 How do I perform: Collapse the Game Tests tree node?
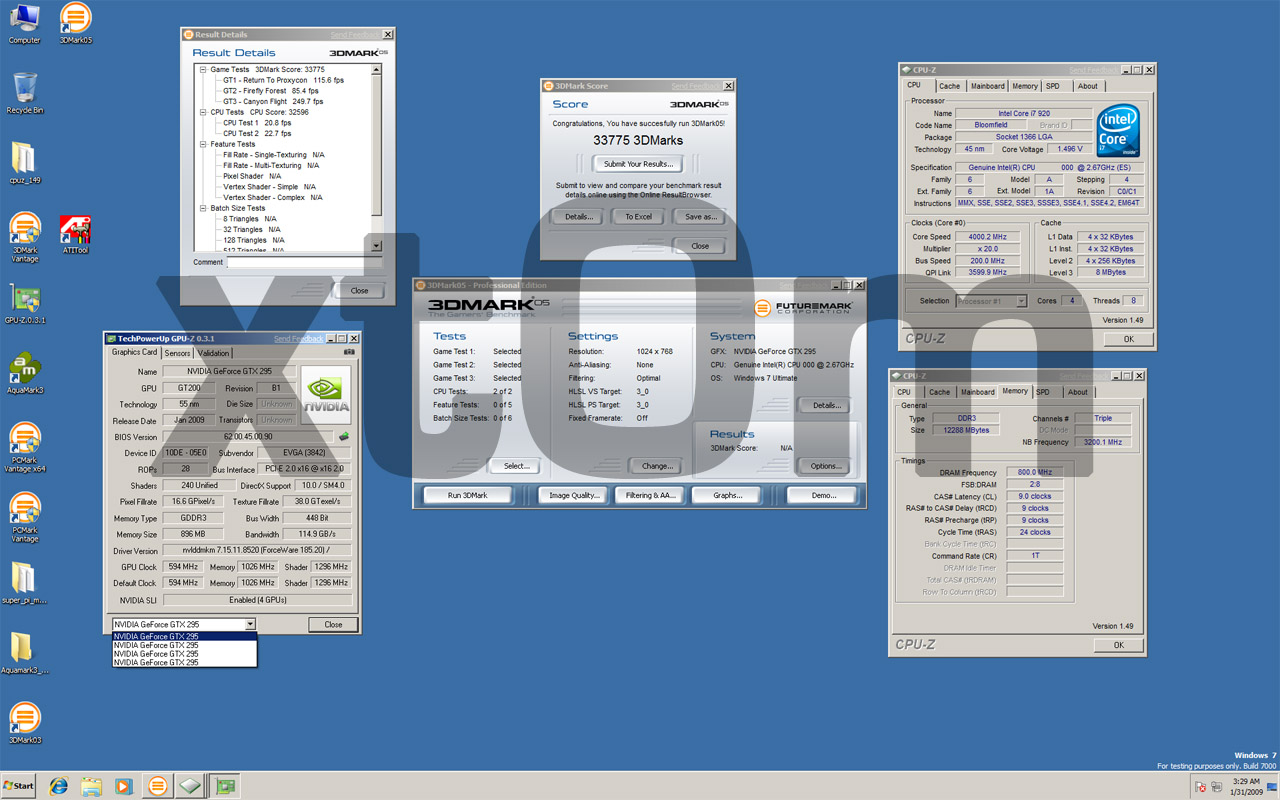point(203,69)
